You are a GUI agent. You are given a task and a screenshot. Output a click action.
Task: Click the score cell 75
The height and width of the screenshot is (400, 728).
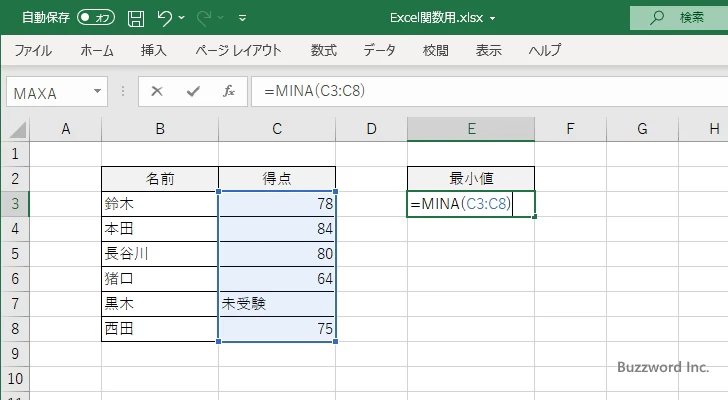(x=277, y=329)
